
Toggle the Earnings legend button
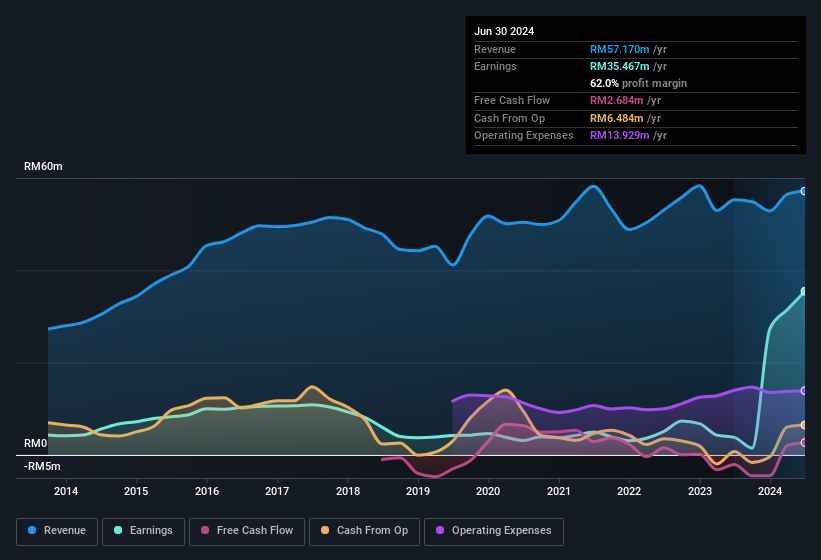pos(143,531)
